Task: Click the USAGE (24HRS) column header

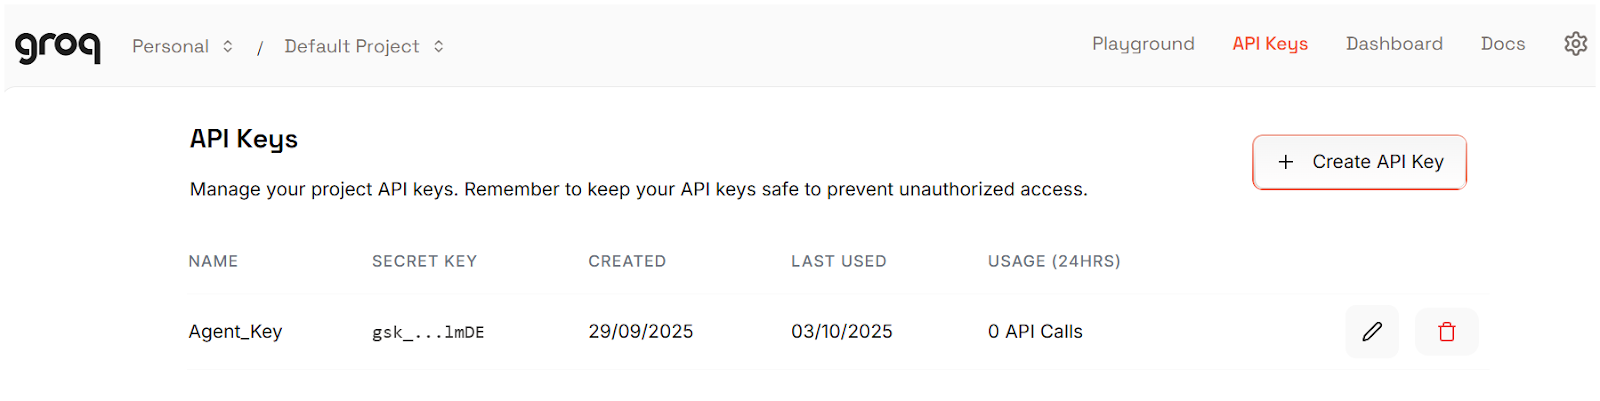Action: tap(1054, 261)
